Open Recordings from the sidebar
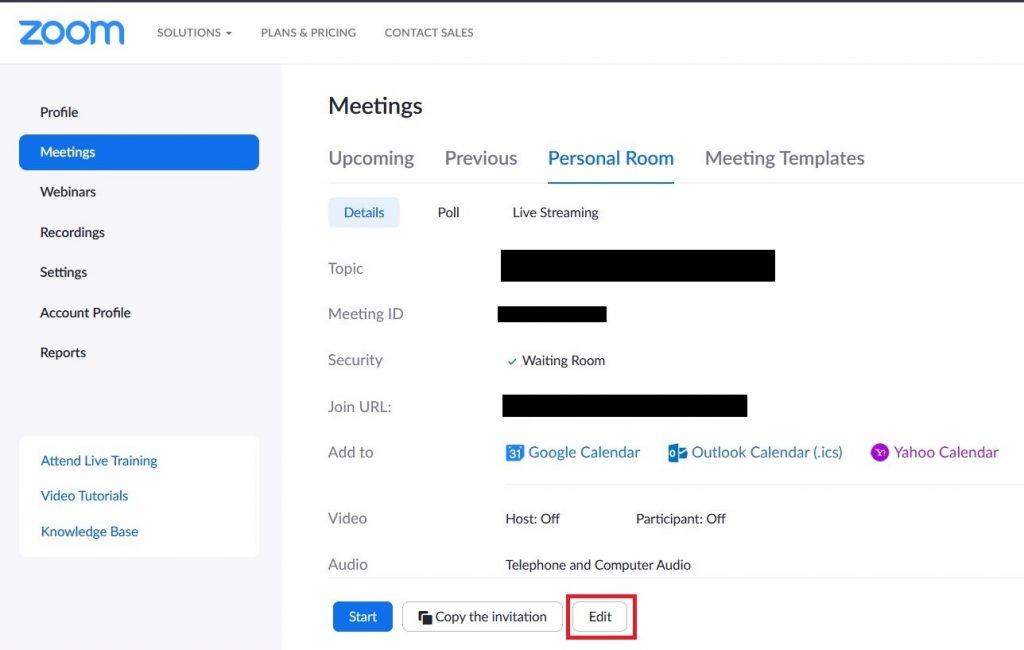The width and height of the screenshot is (1024, 650). 72,233
